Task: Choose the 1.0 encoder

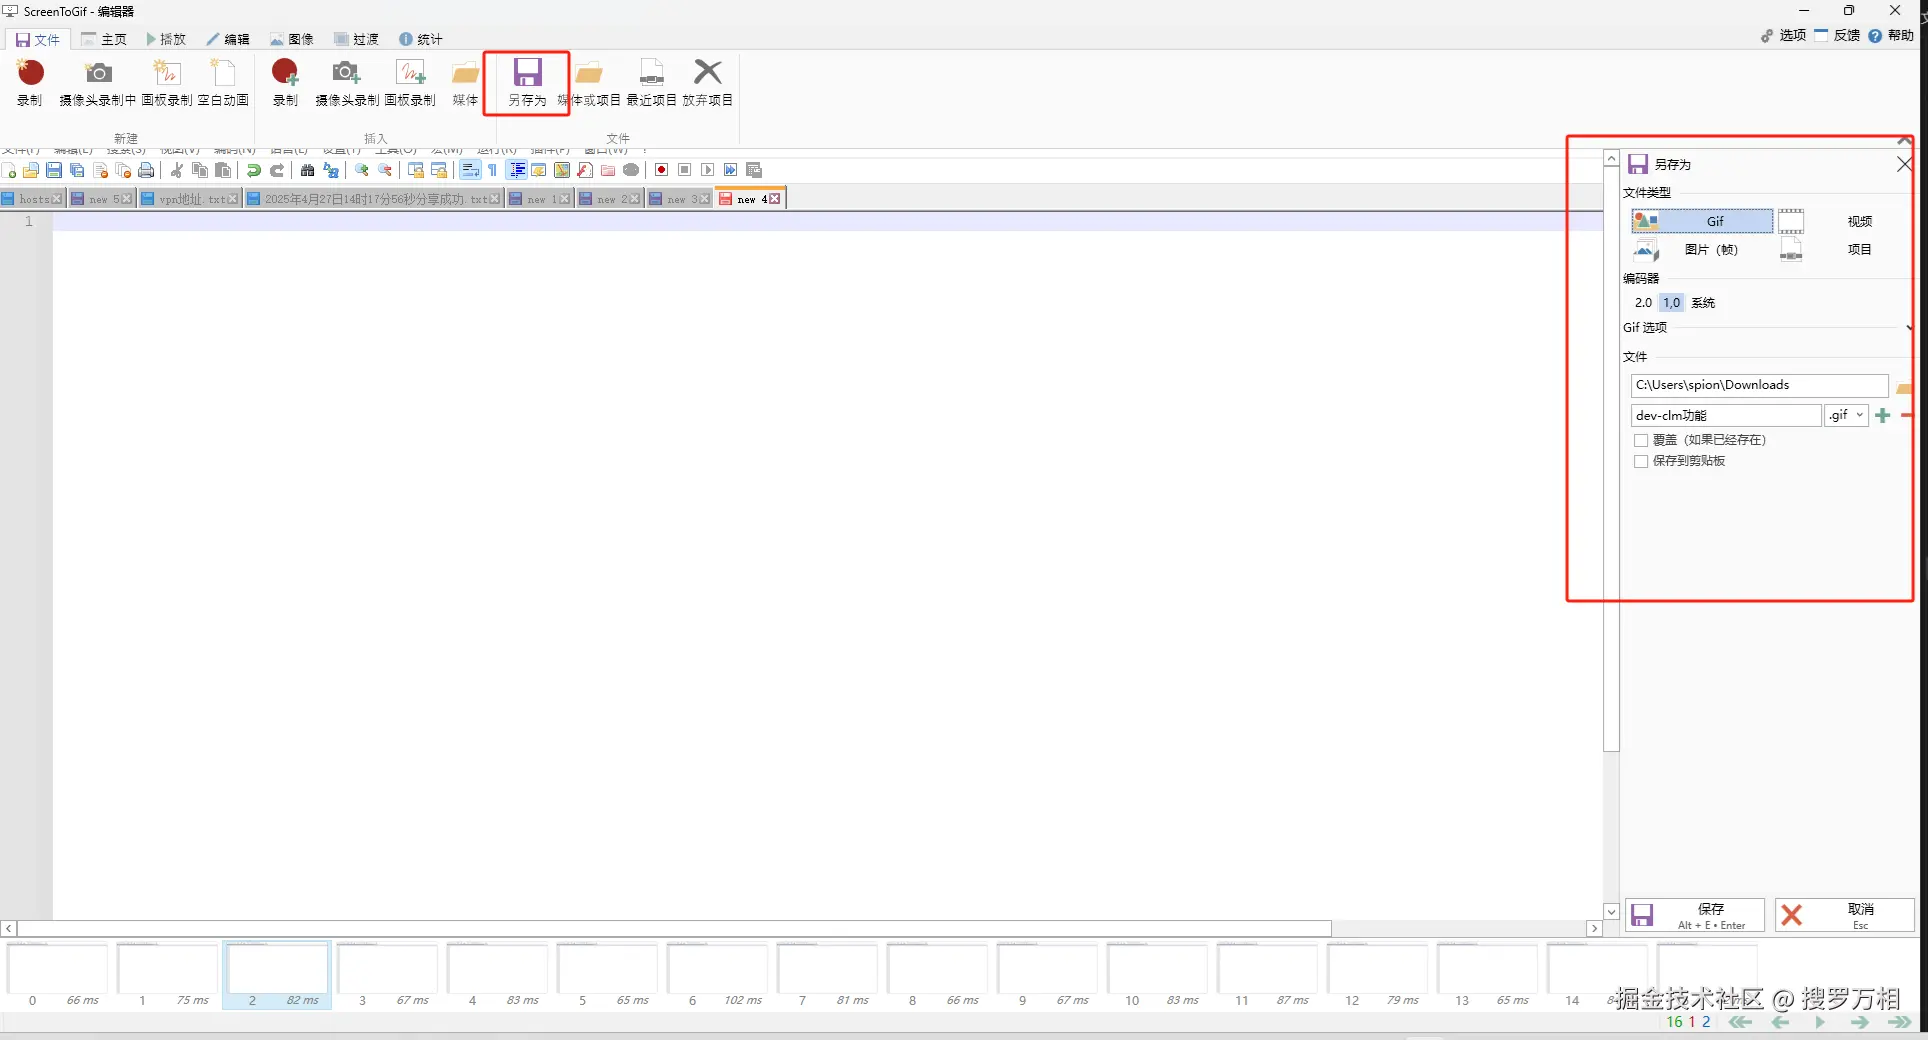Action: [1672, 303]
